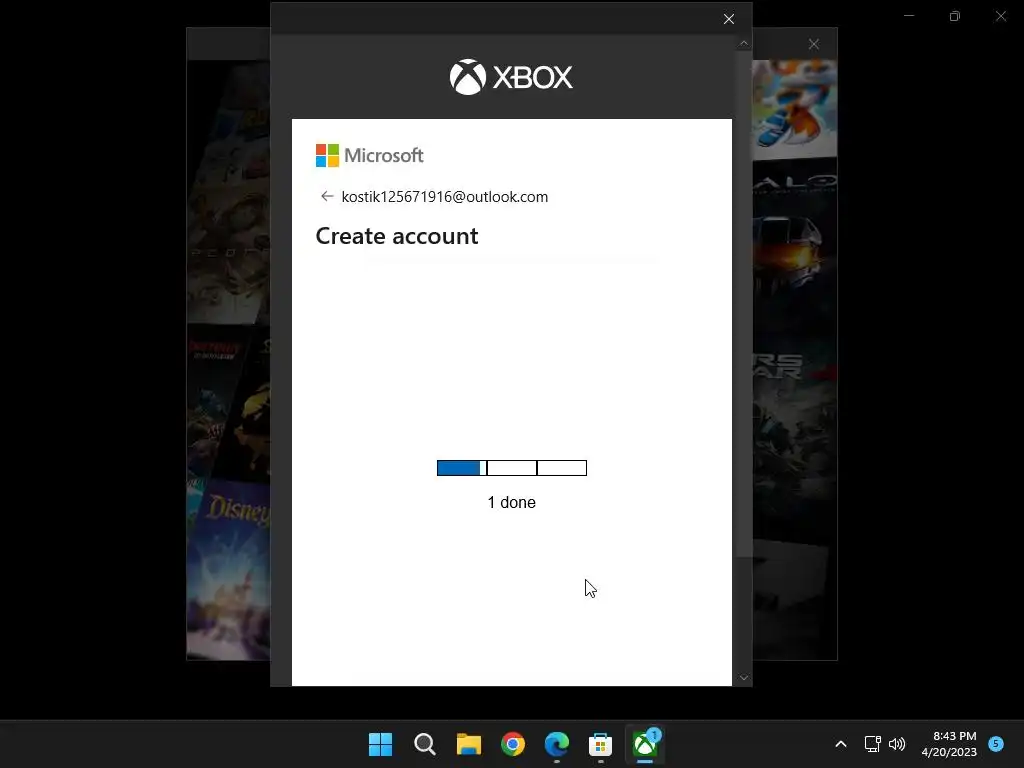Click the kostik125671916@outlook.com email text
Viewport: 1024px width, 768px height.
445,197
